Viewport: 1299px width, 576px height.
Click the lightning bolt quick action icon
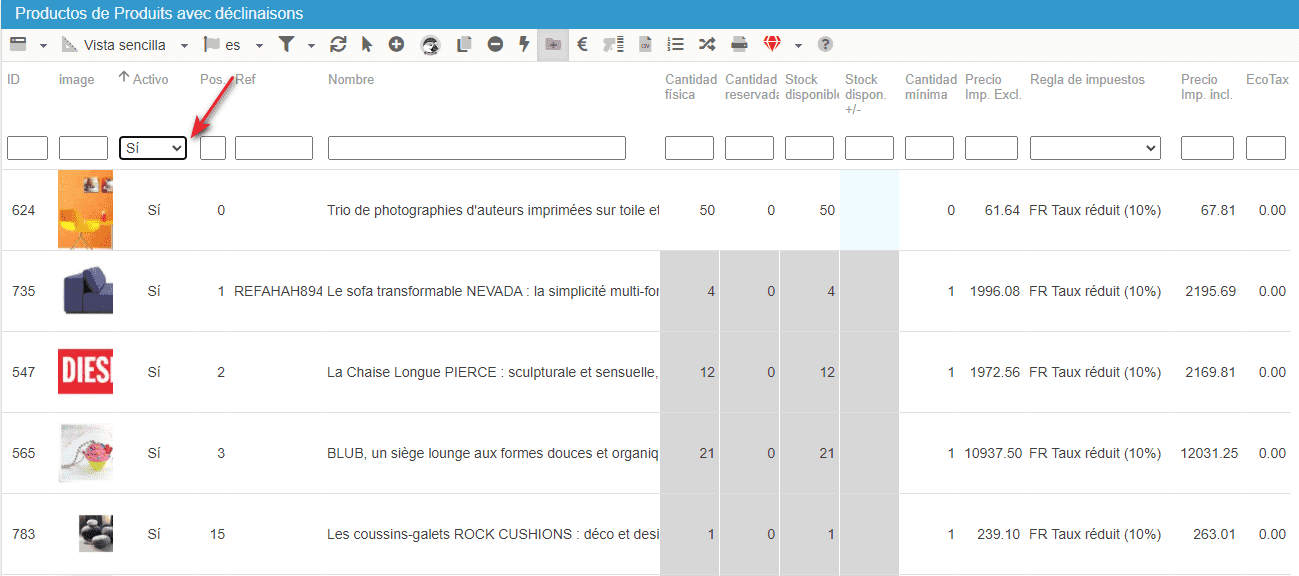coord(523,45)
